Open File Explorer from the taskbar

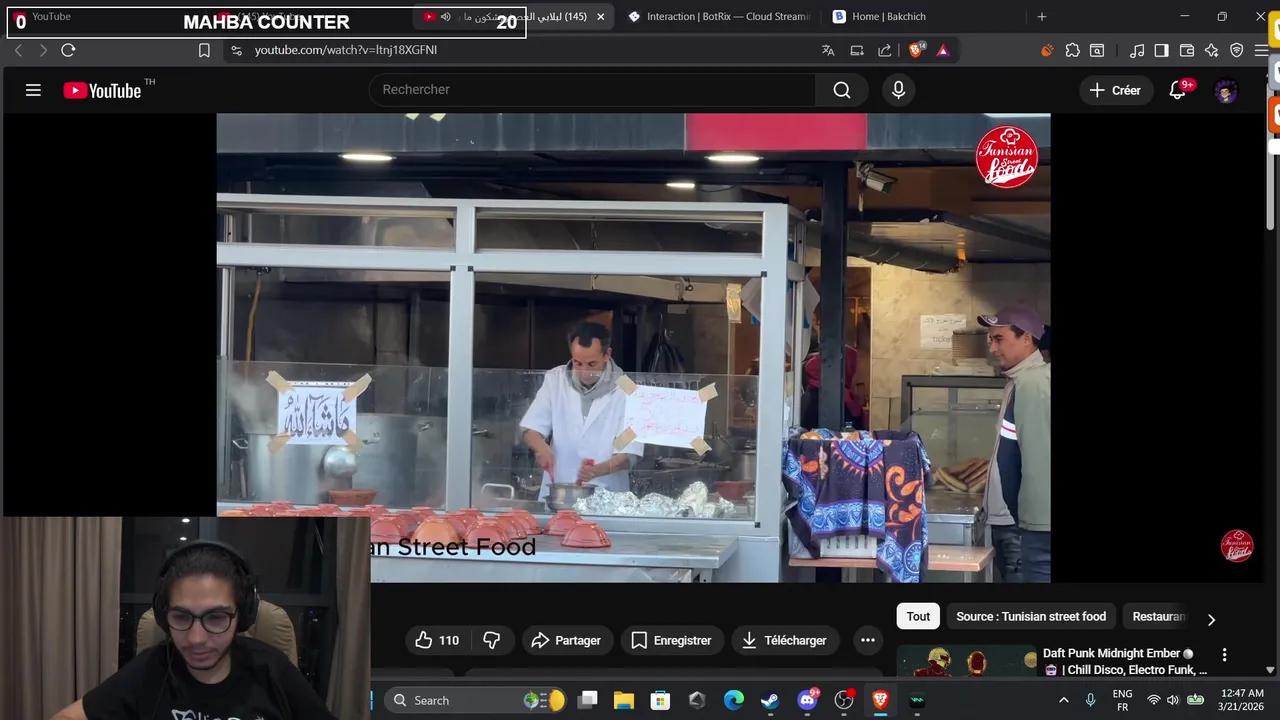[x=624, y=700]
